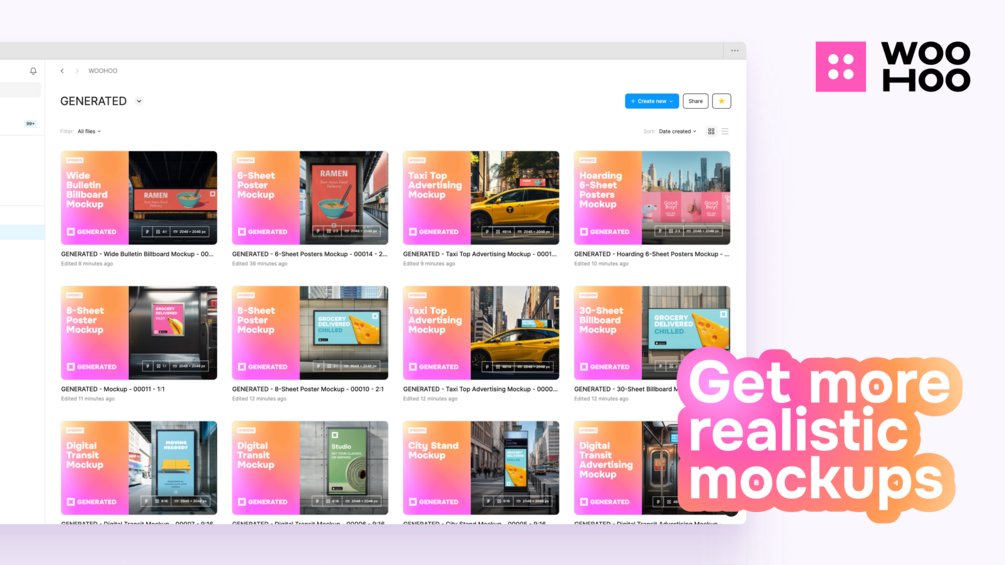The height and width of the screenshot is (565, 1005).
Task: Switch to grid view
Action: (x=711, y=131)
